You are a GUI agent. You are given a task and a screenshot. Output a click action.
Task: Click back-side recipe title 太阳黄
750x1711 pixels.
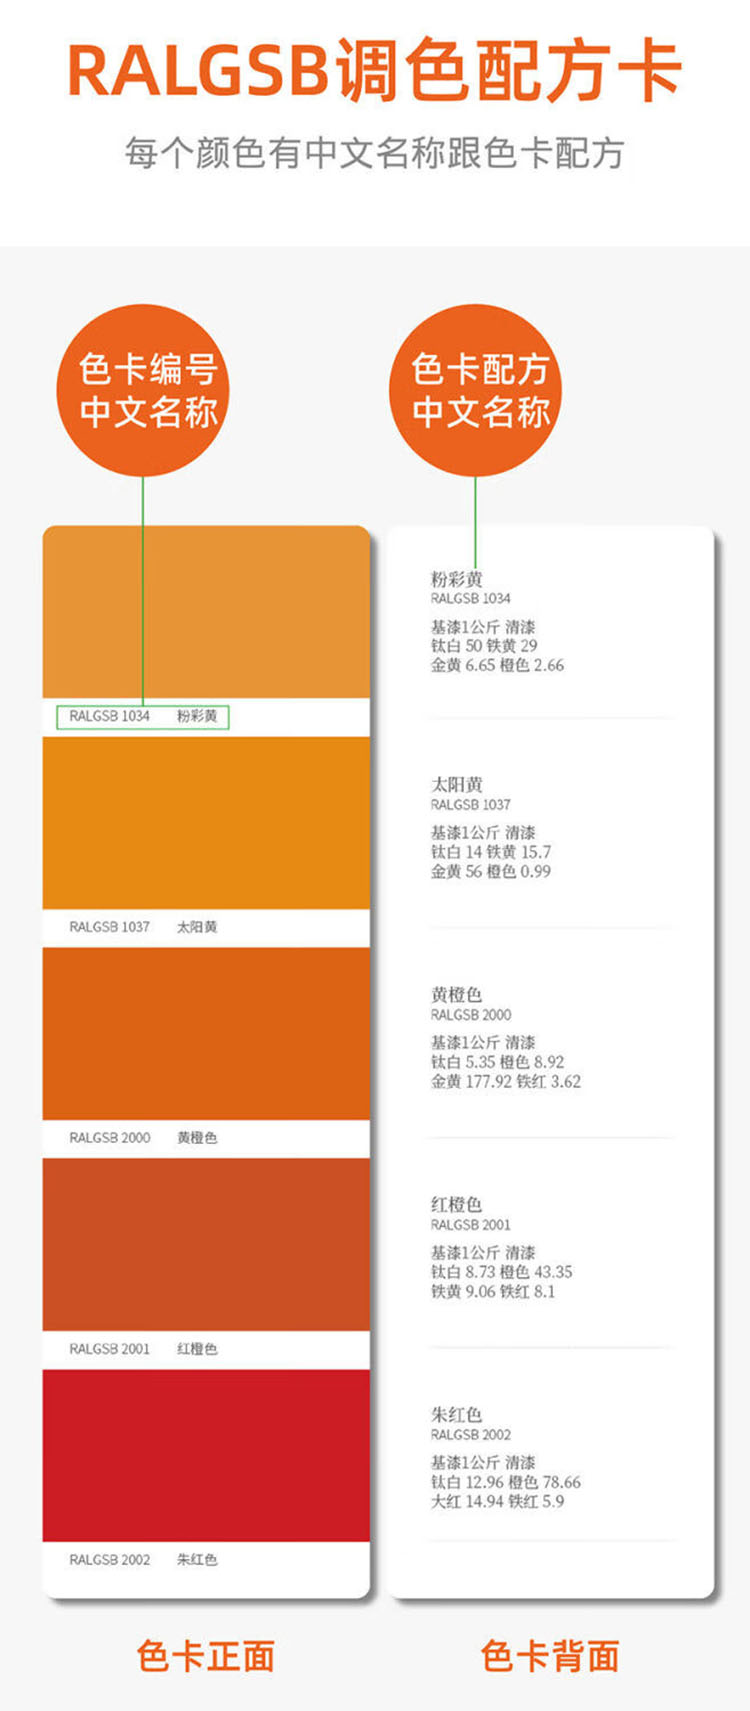coord(457,785)
